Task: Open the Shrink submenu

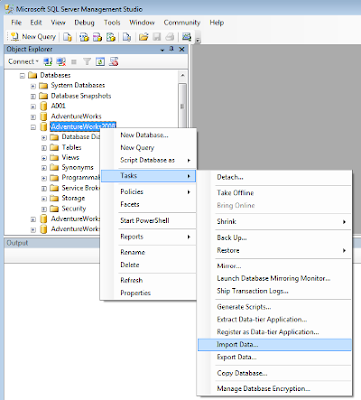Action: (x=275, y=222)
